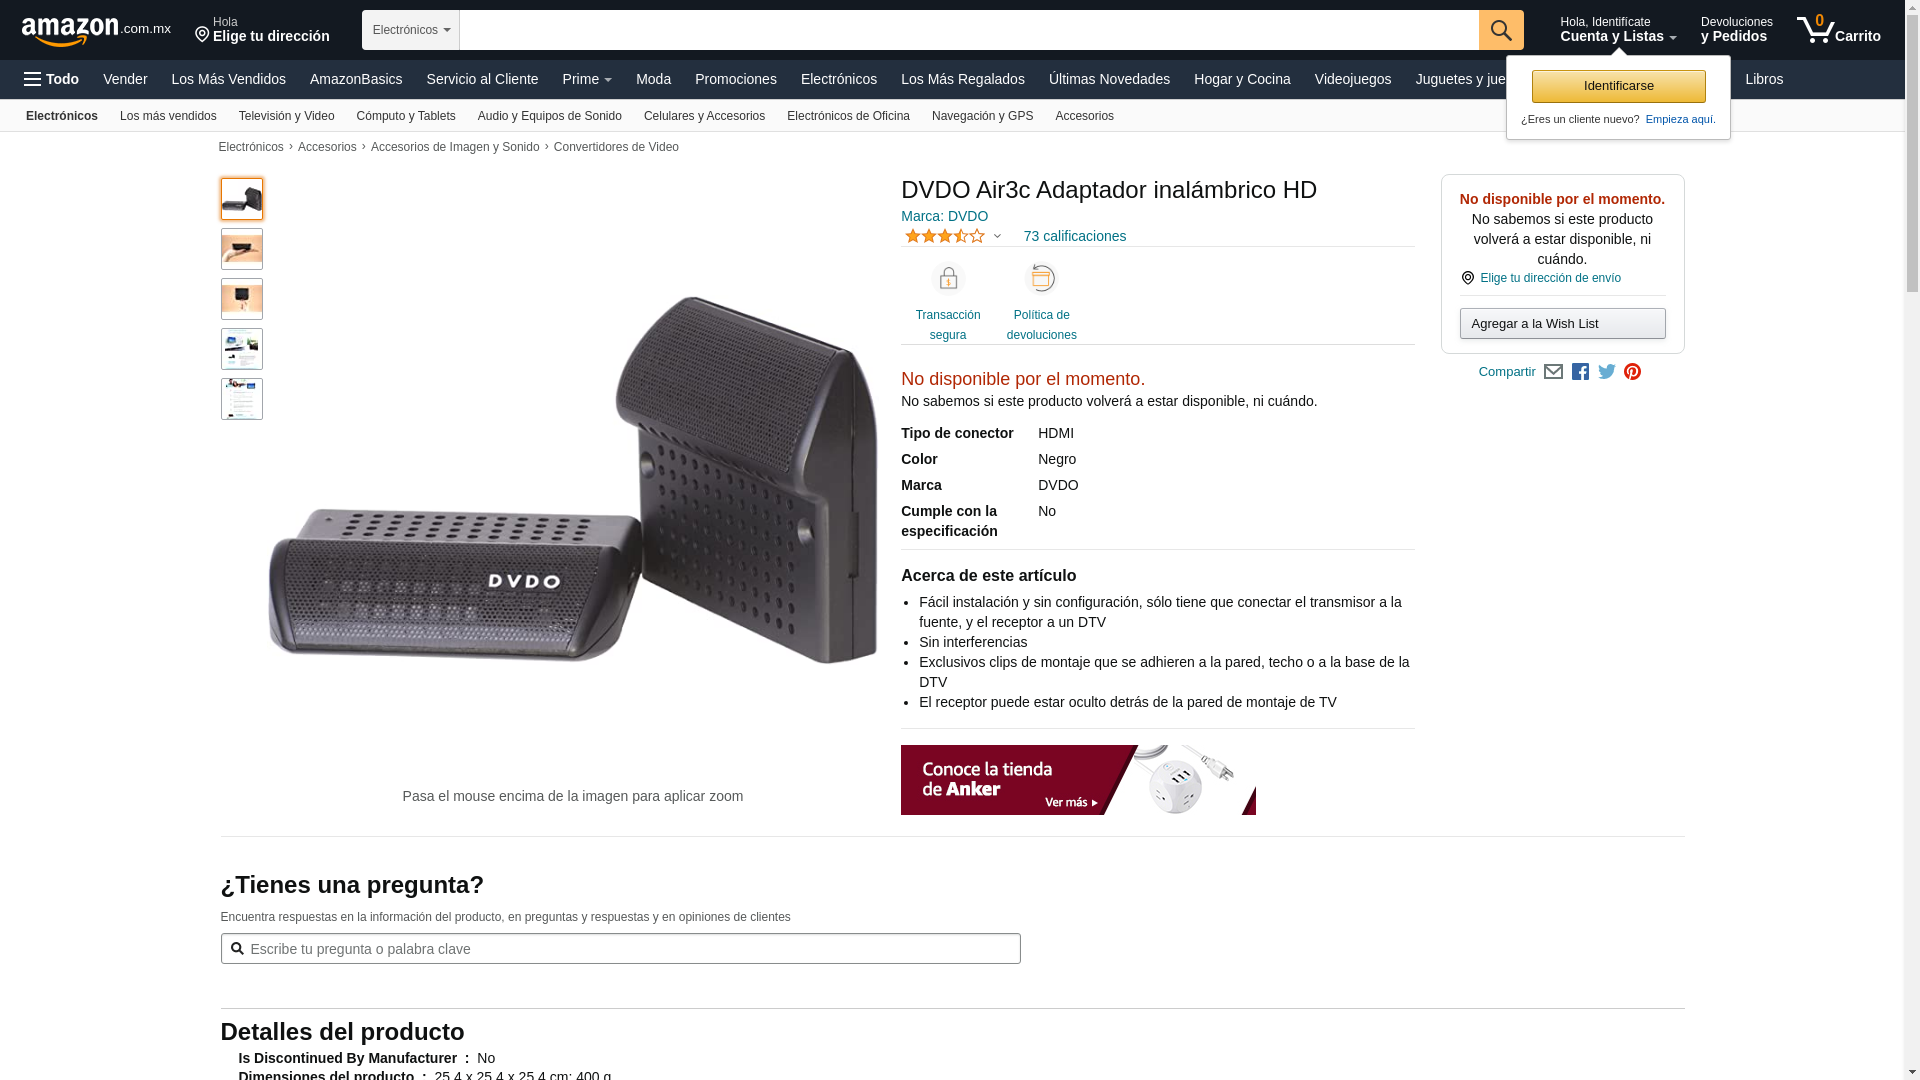Share product on Twitter

coord(1607,372)
